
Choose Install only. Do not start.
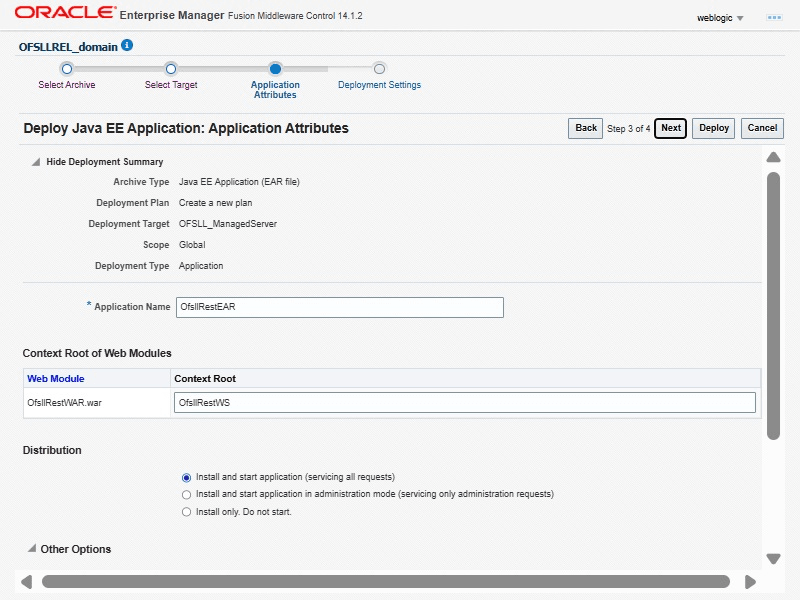pos(186,511)
